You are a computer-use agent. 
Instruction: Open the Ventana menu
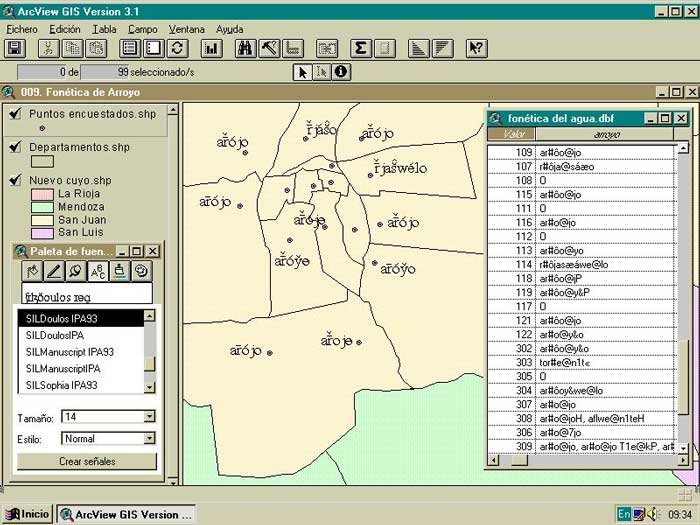(x=187, y=29)
